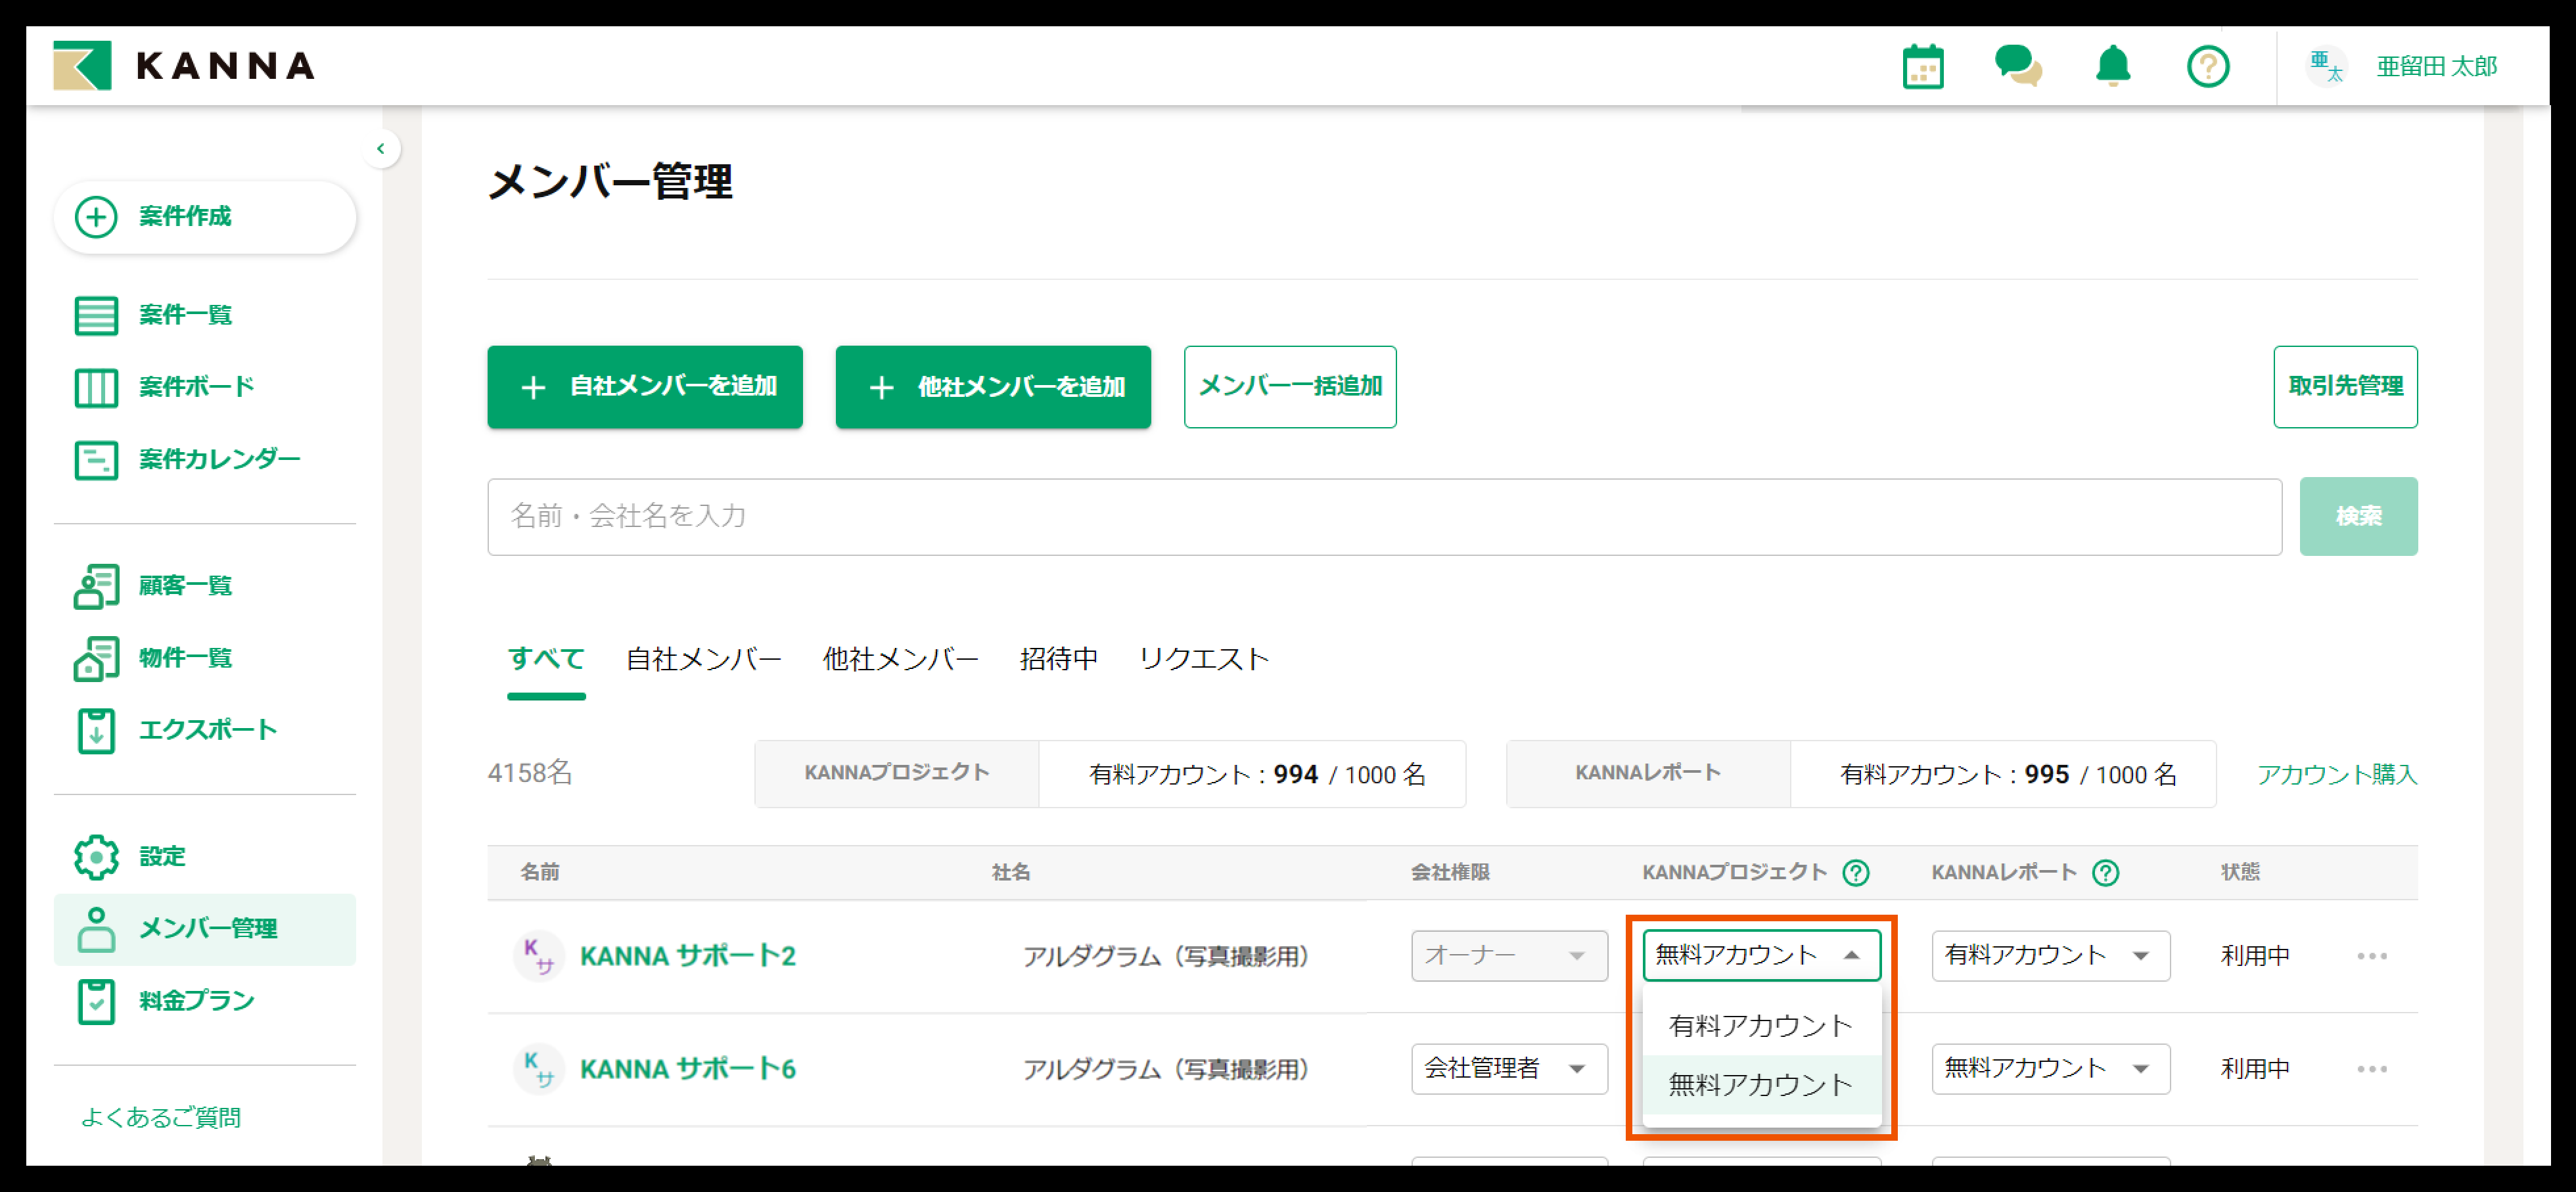
Task: Click the notification bell icon
Action: (x=2112, y=67)
